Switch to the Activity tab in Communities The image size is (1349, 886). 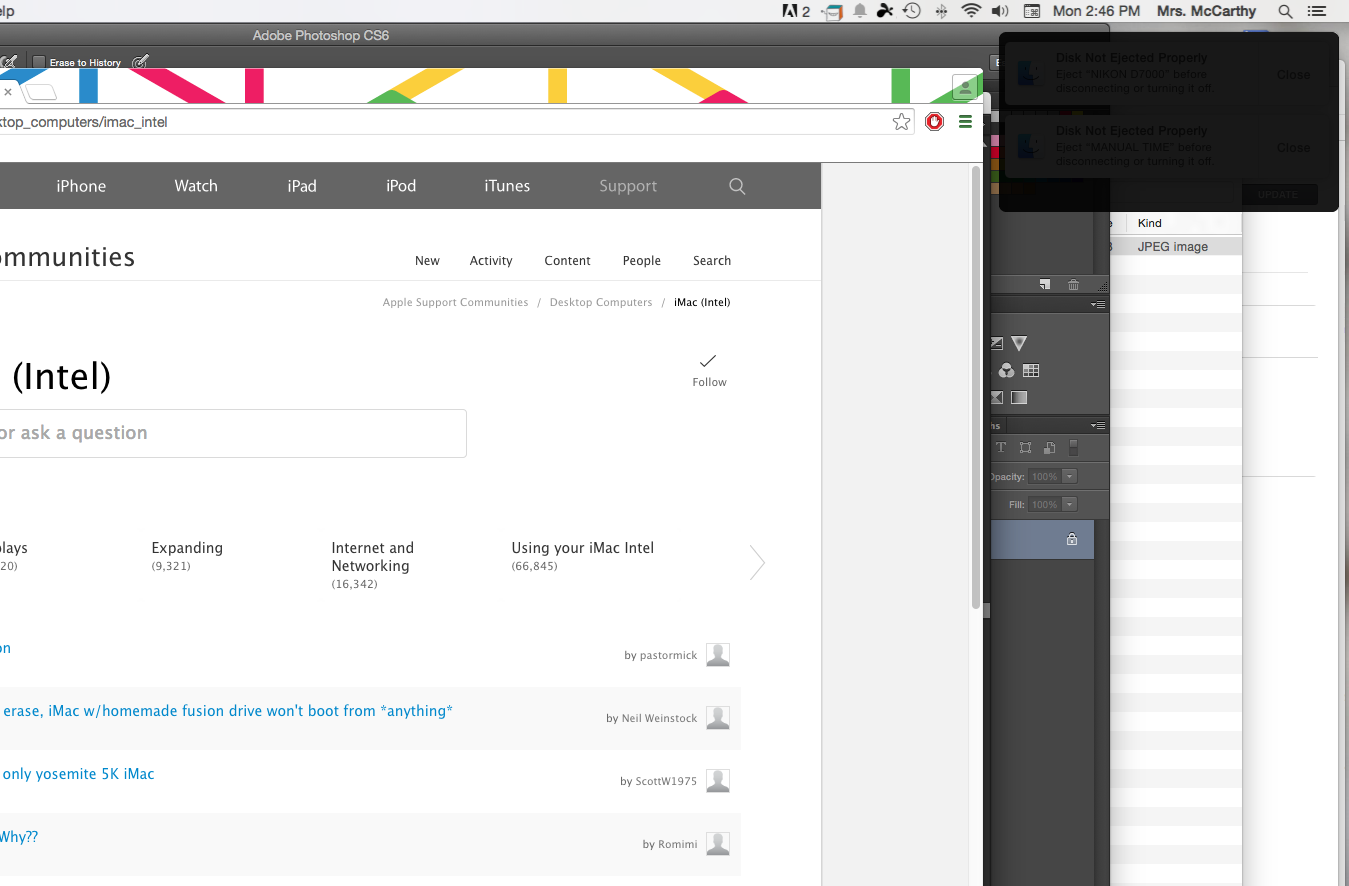tap(490, 260)
